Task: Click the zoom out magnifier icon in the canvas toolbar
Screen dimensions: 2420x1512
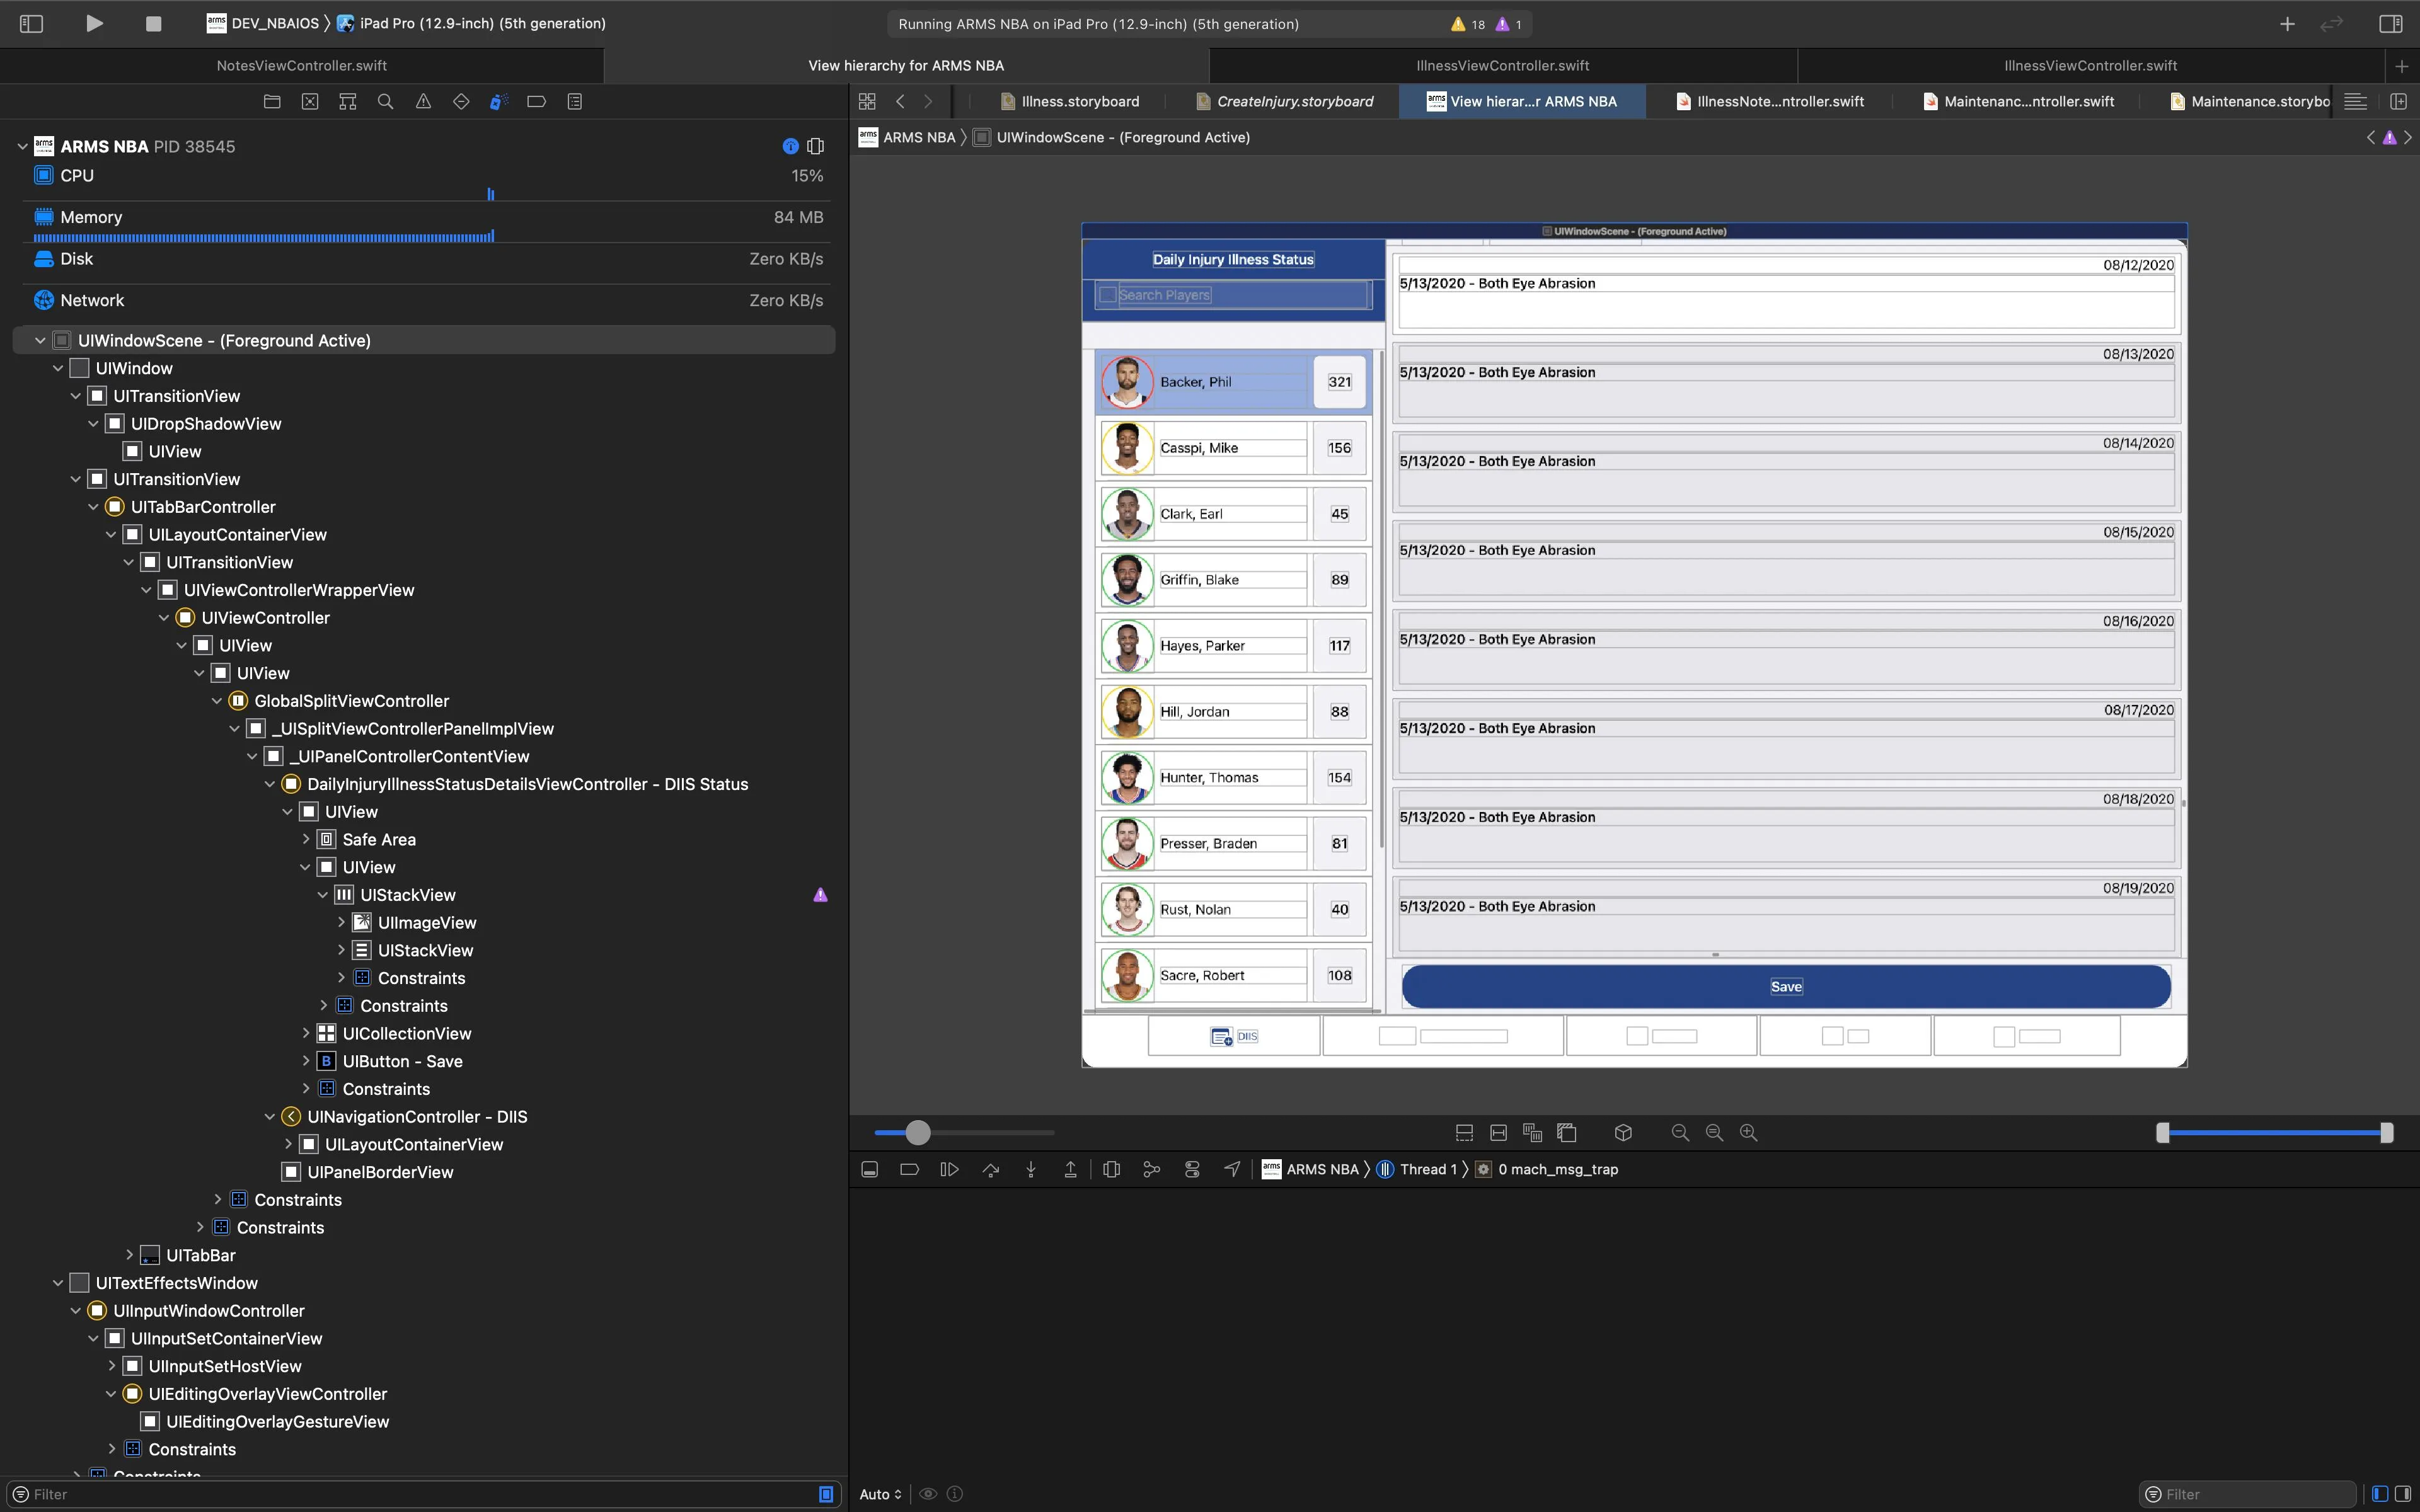Action: (x=1680, y=1132)
